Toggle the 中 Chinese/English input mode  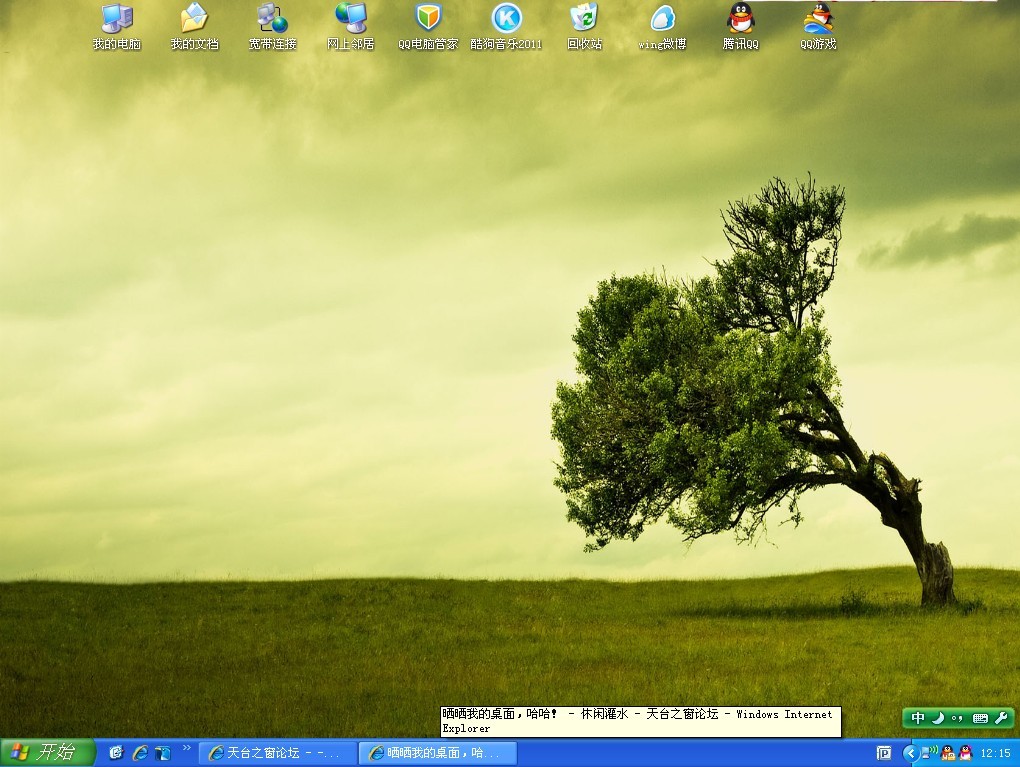(918, 718)
